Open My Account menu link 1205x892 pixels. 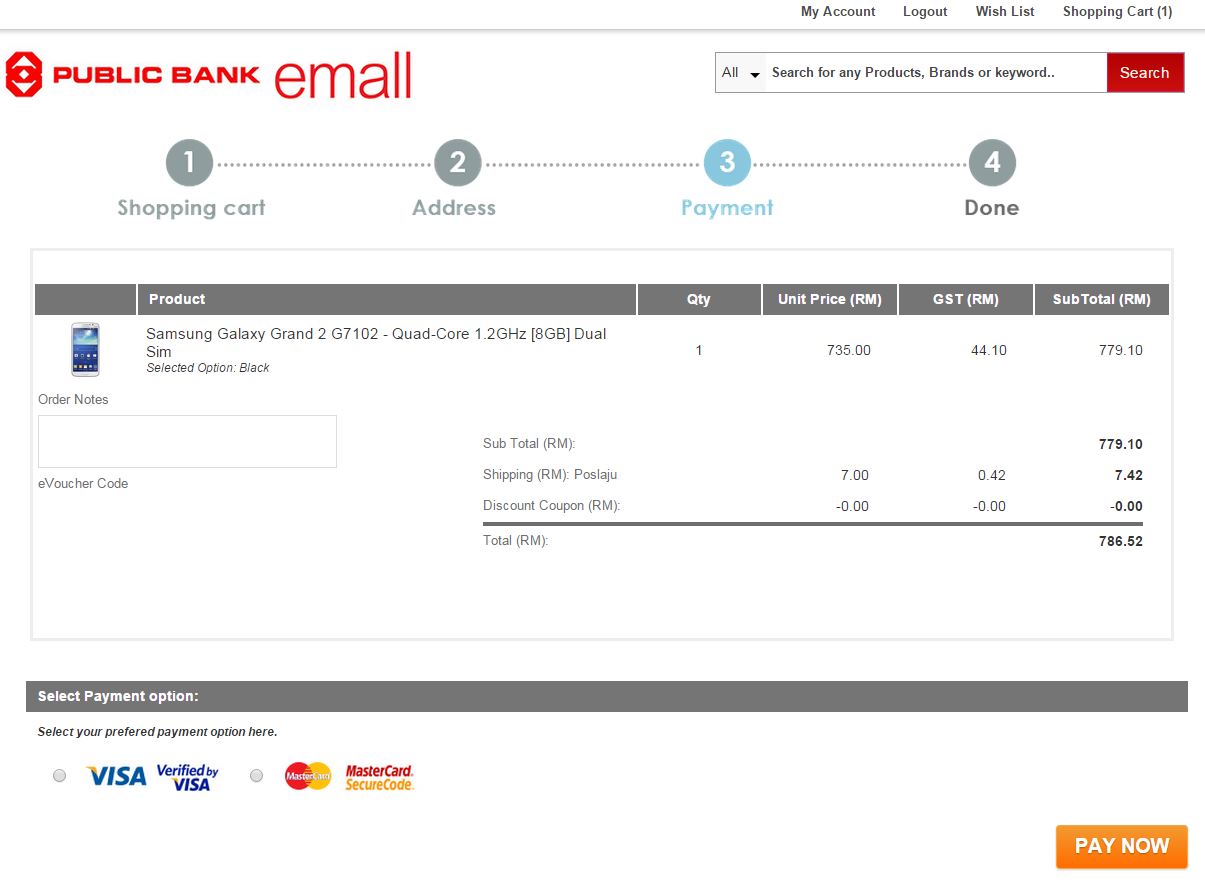(x=838, y=12)
